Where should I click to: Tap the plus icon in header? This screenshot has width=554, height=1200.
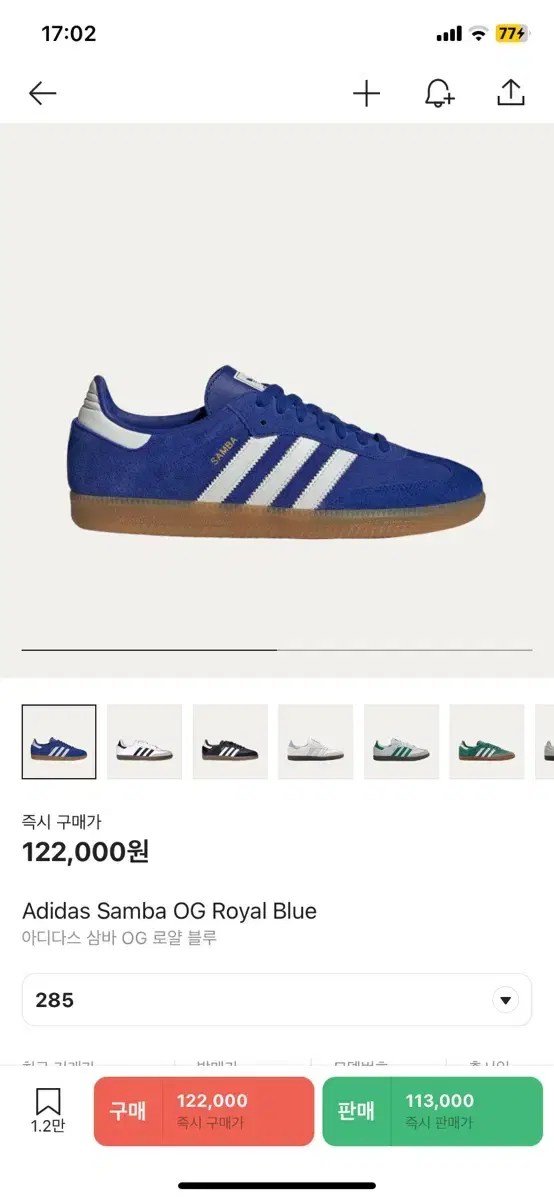pyautogui.click(x=367, y=94)
